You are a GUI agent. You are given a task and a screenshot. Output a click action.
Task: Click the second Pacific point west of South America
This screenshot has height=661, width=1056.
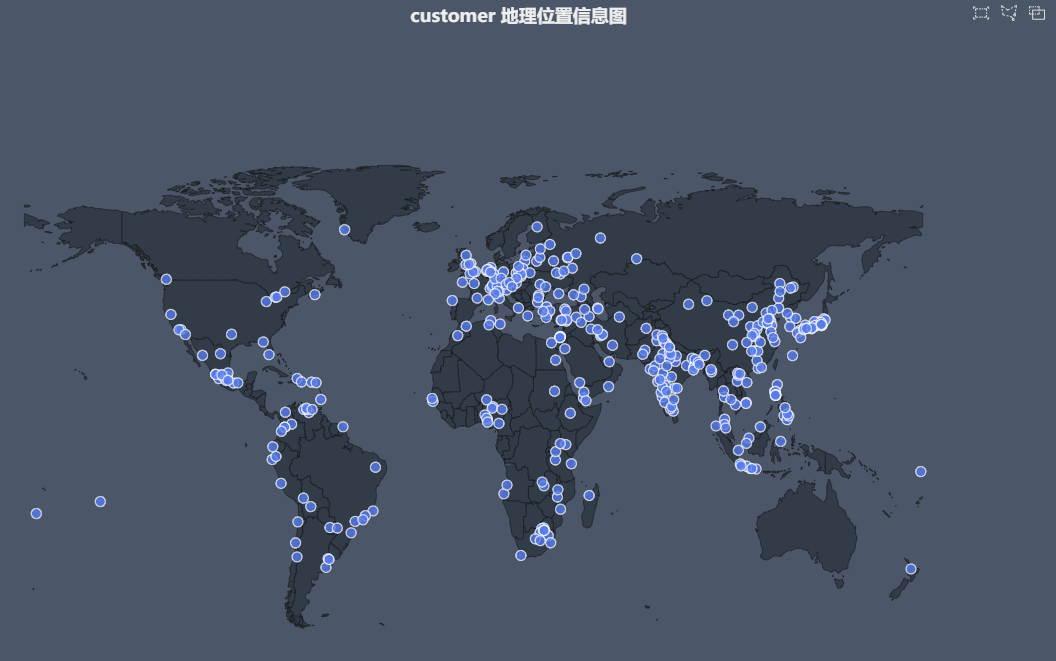[100, 502]
